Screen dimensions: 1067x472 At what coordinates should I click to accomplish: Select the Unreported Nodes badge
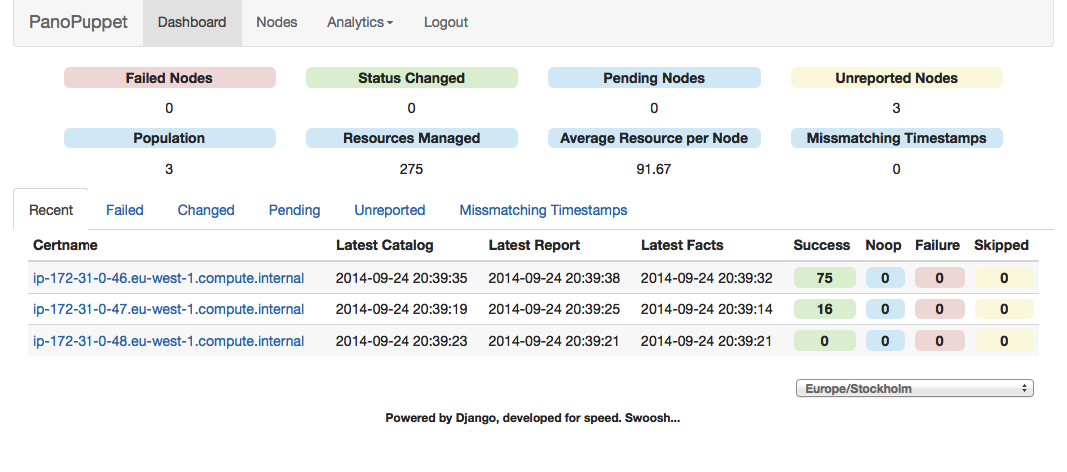[x=896, y=78]
